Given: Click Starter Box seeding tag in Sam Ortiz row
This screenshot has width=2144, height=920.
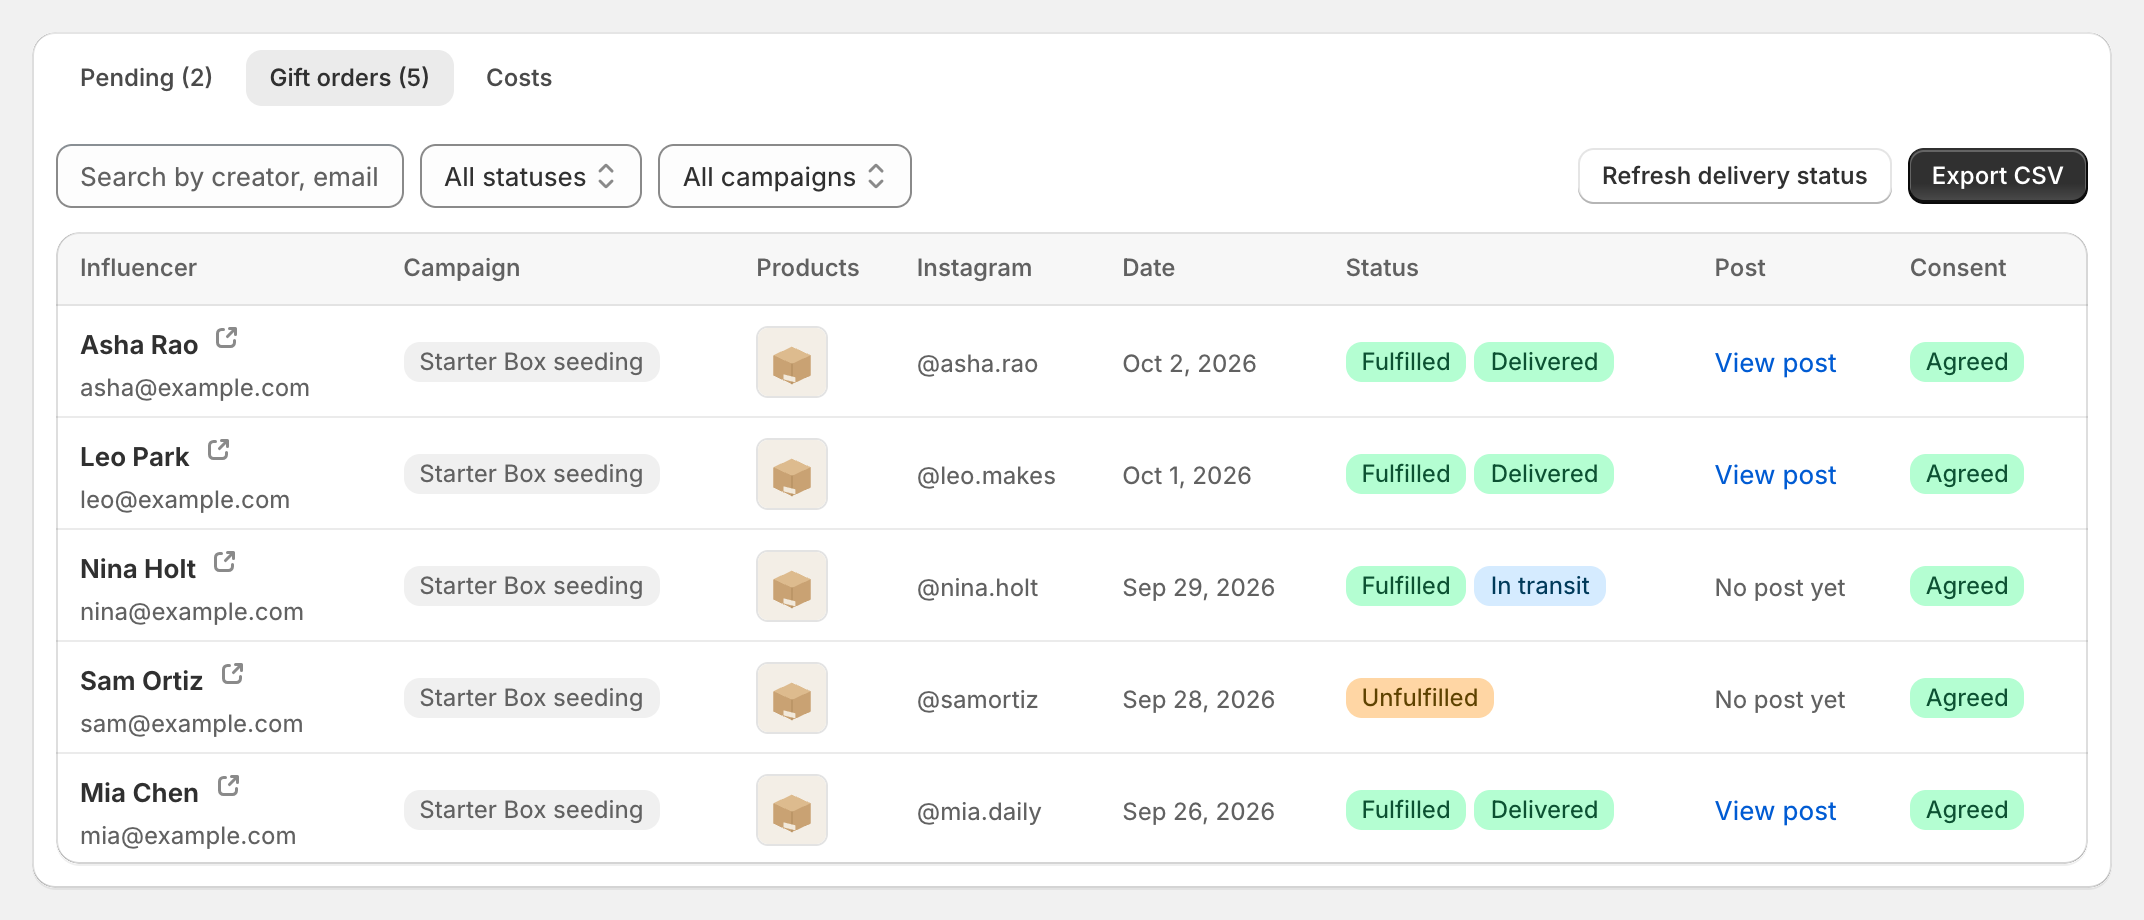Looking at the screenshot, I should tap(532, 698).
